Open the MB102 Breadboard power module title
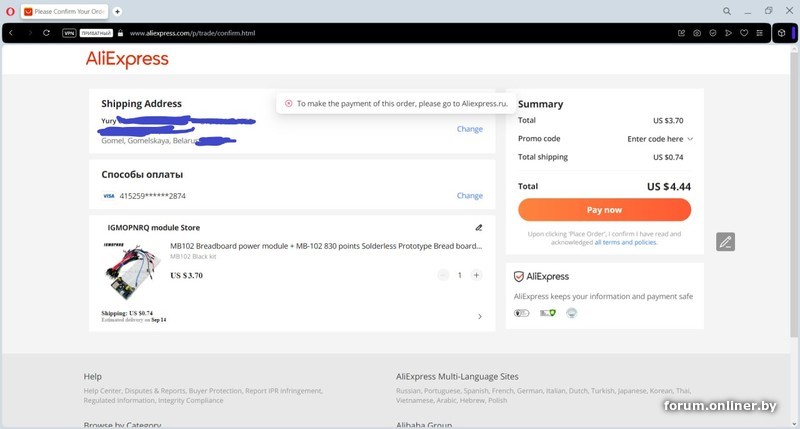Viewport: 800px width, 429px height. click(326, 246)
